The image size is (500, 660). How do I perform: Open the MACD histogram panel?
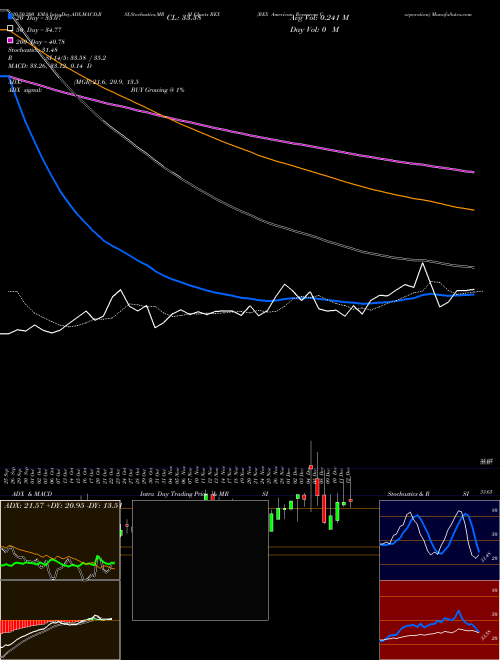click(60, 620)
